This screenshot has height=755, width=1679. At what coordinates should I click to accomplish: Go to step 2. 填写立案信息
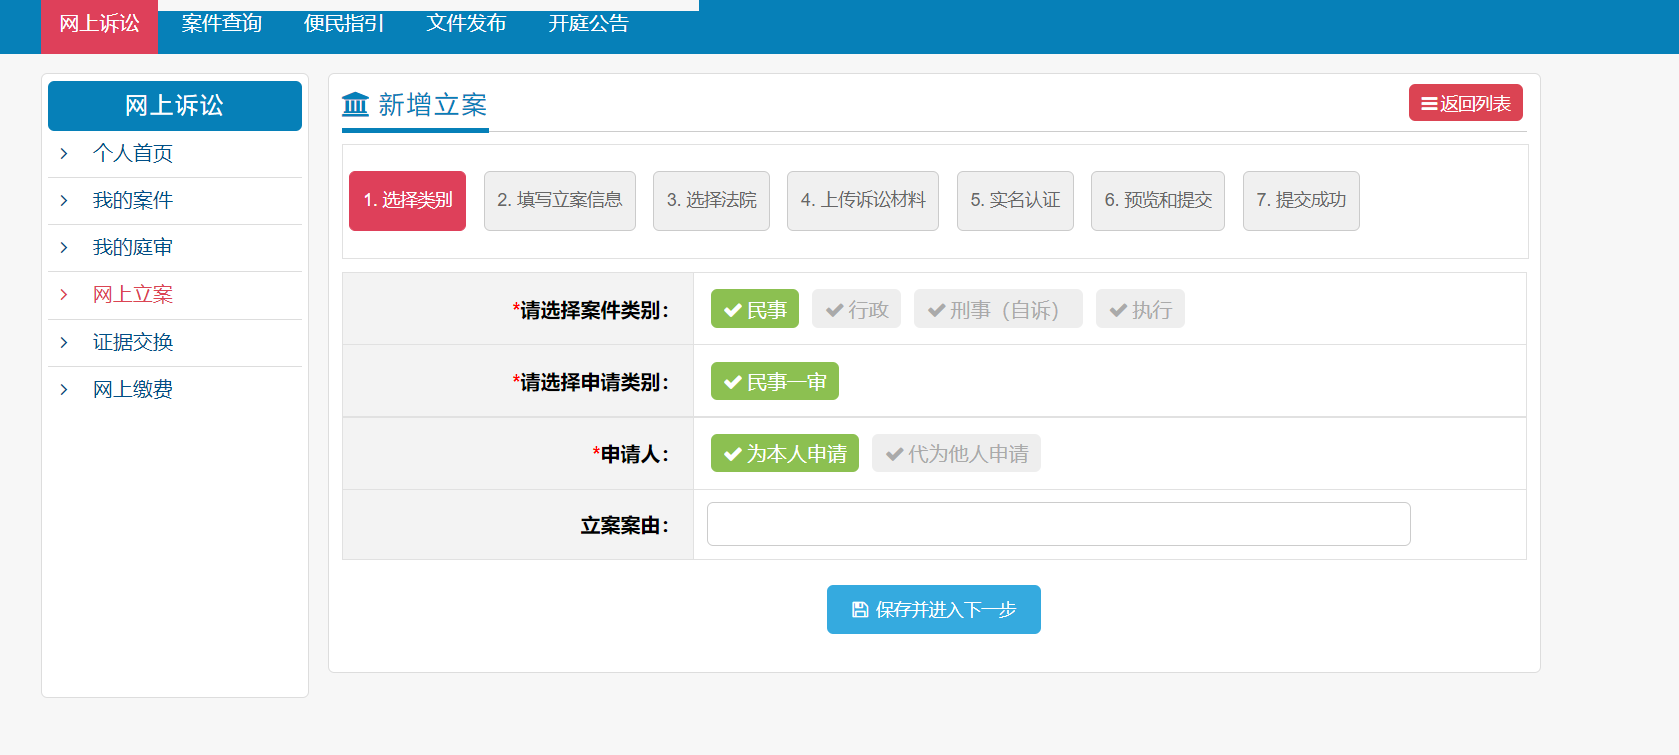[x=560, y=200]
